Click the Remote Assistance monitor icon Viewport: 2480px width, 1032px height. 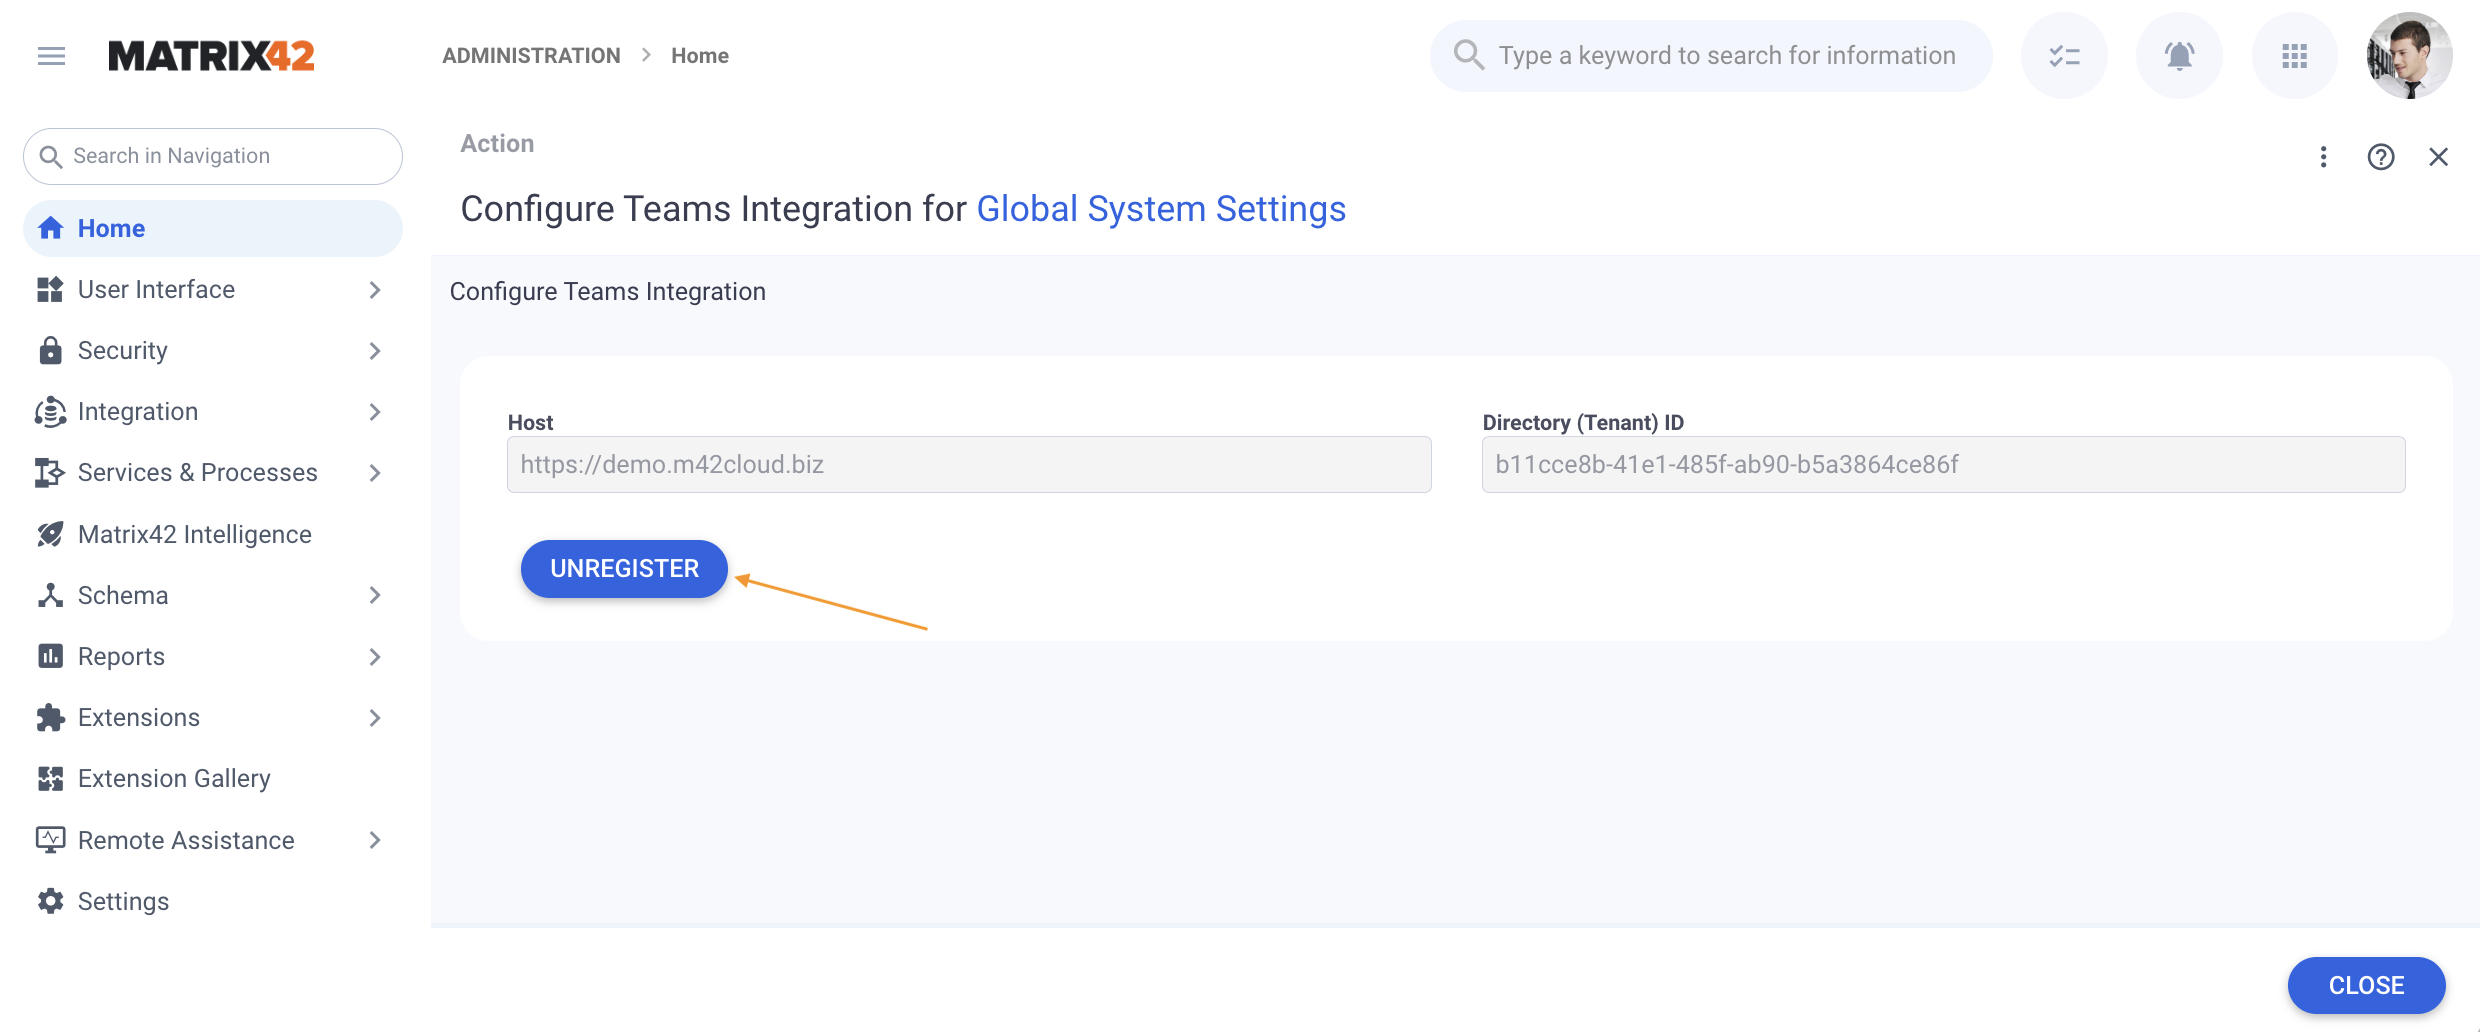click(x=51, y=840)
